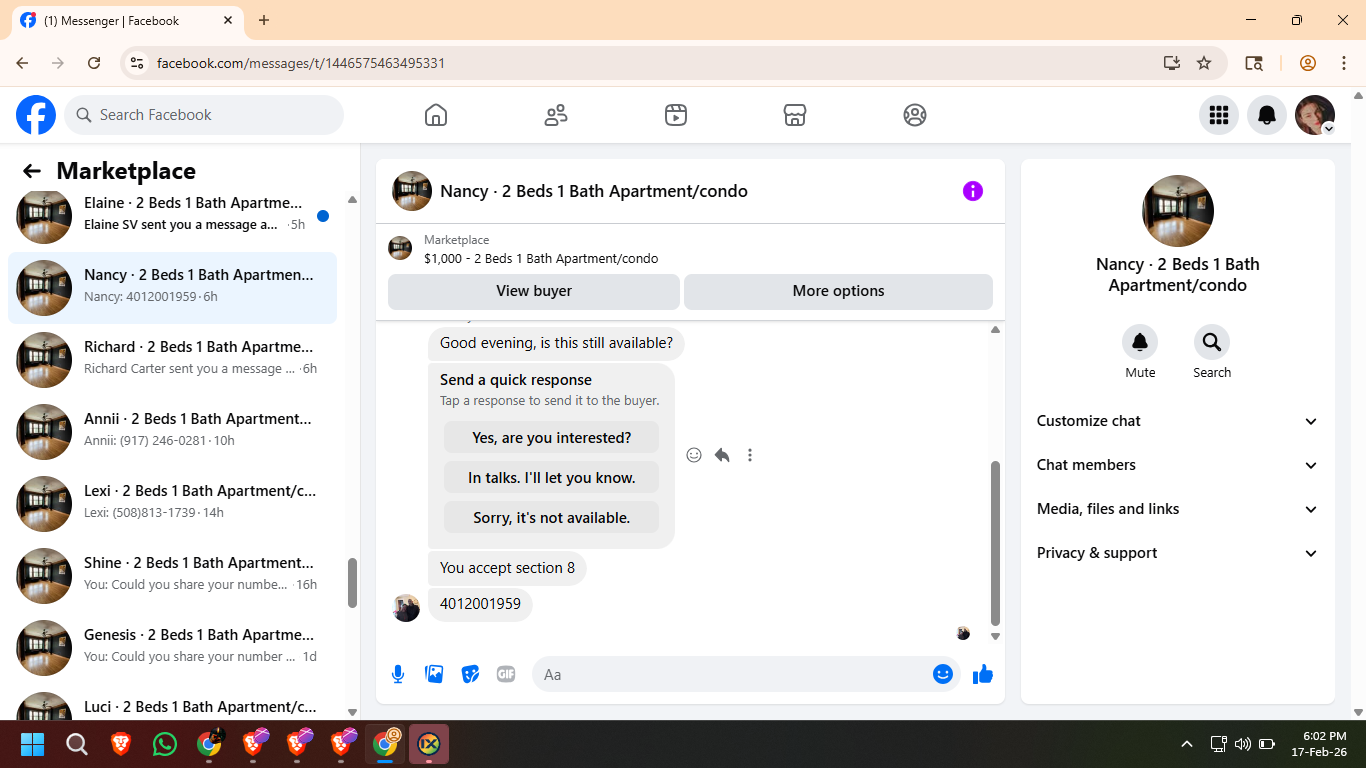The width and height of the screenshot is (1366, 768).
Task: Open a new browser tab
Action: pyautogui.click(x=264, y=20)
